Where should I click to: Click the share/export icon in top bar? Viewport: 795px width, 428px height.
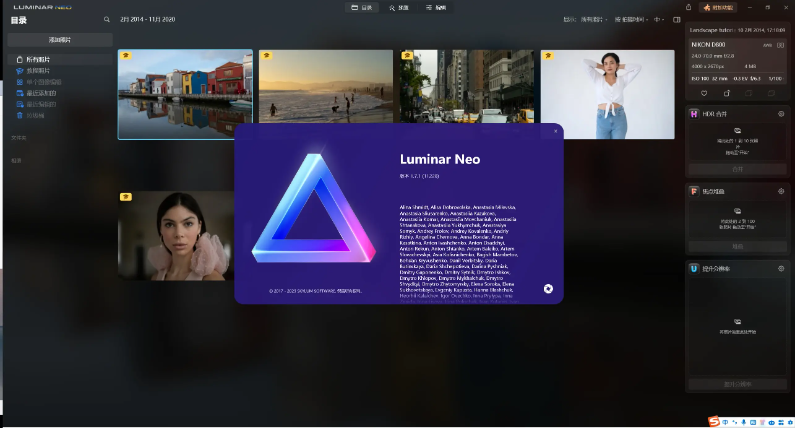pos(689,7)
